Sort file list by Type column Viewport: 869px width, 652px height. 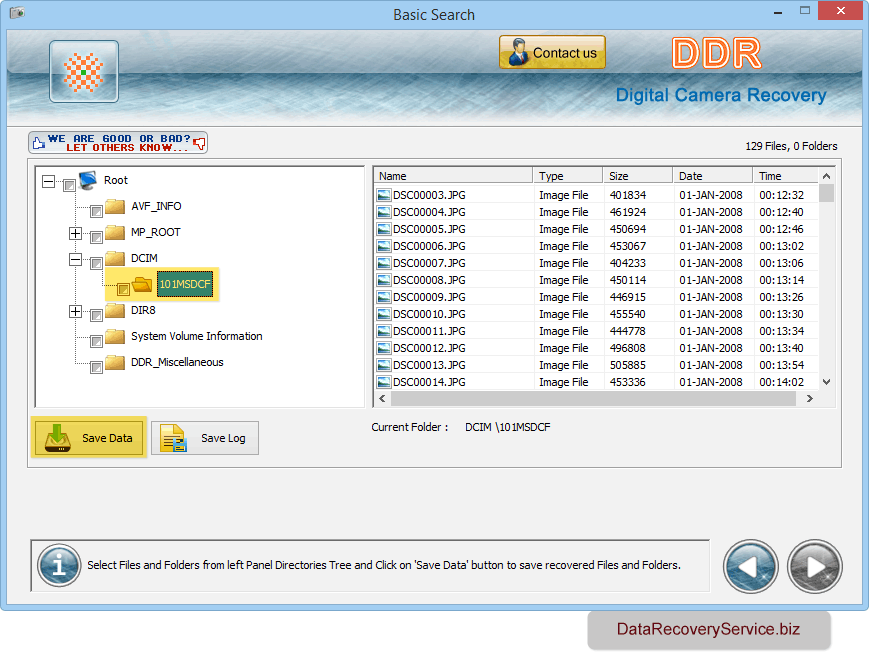(568, 176)
